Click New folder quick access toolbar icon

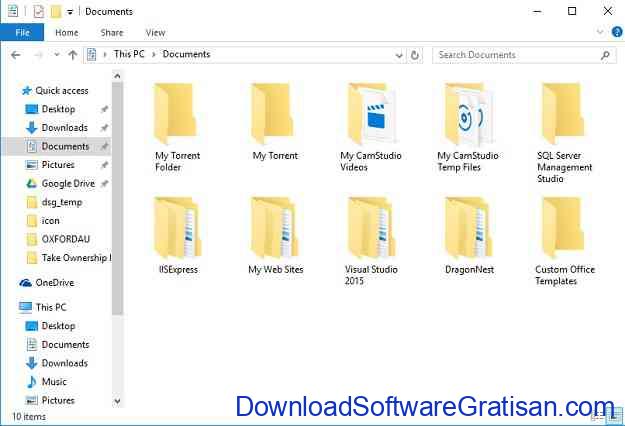tap(55, 12)
